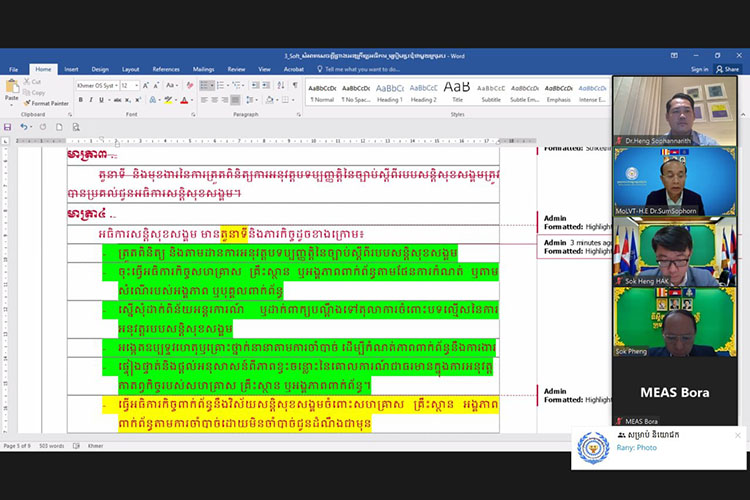This screenshot has height=500, width=750.
Task: Toggle Bold formatting
Action: point(80,100)
